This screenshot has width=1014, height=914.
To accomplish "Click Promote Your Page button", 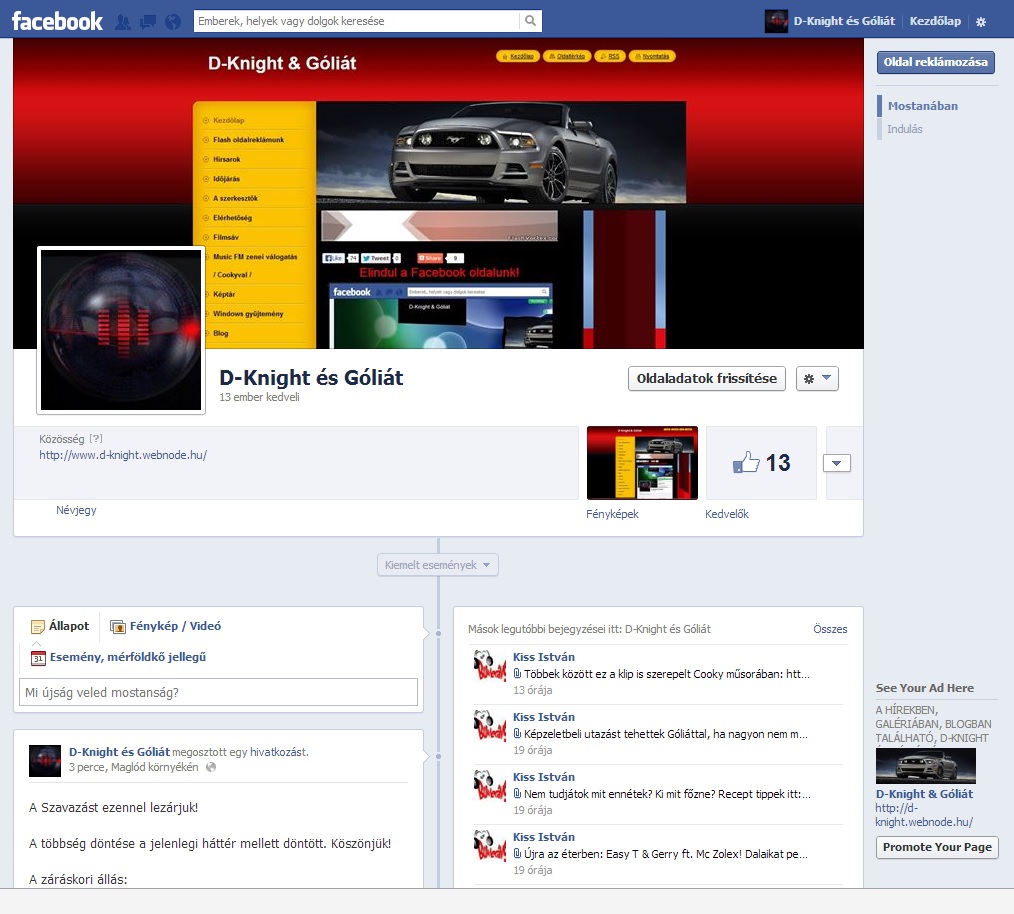I will pos(937,847).
